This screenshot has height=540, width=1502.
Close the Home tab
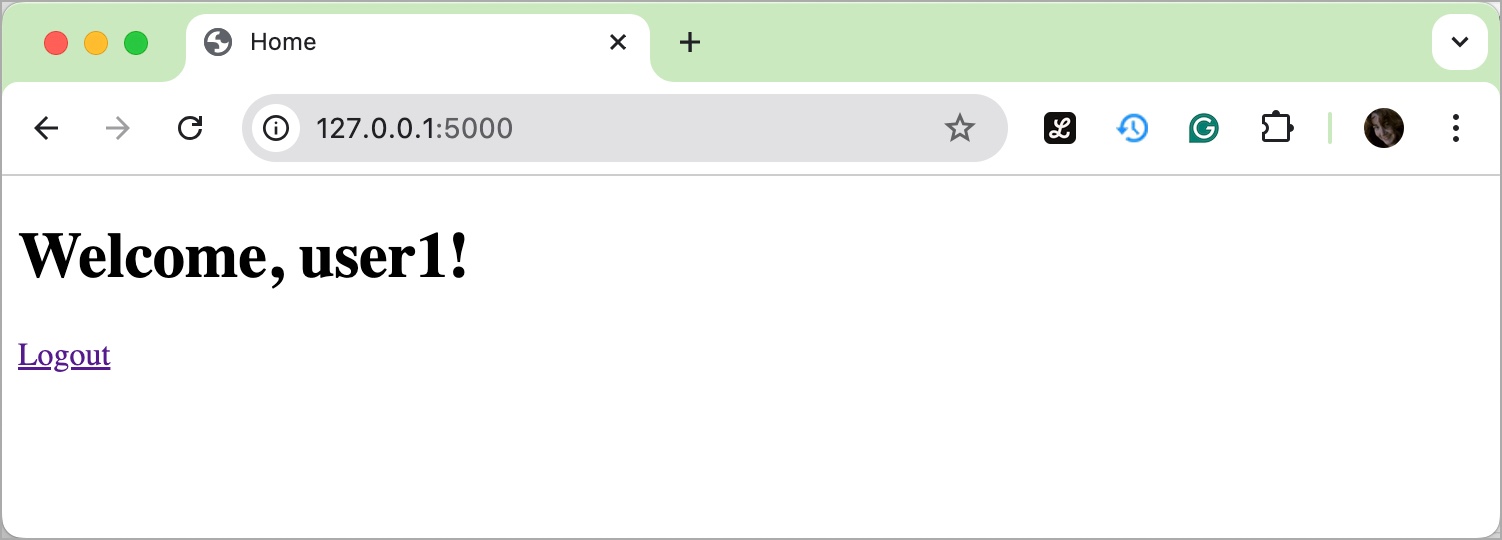click(618, 42)
